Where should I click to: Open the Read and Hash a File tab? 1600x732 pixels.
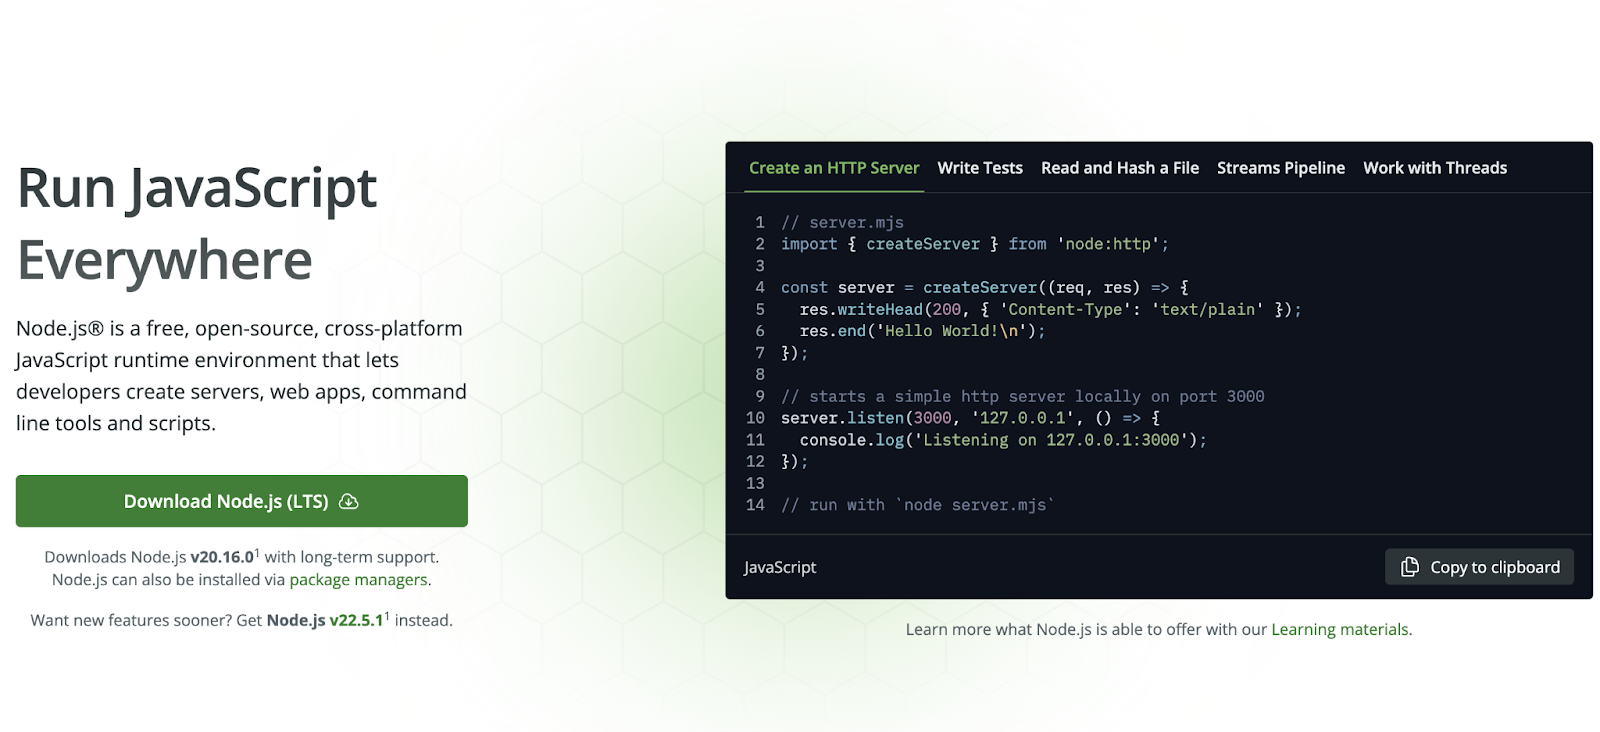point(1119,168)
